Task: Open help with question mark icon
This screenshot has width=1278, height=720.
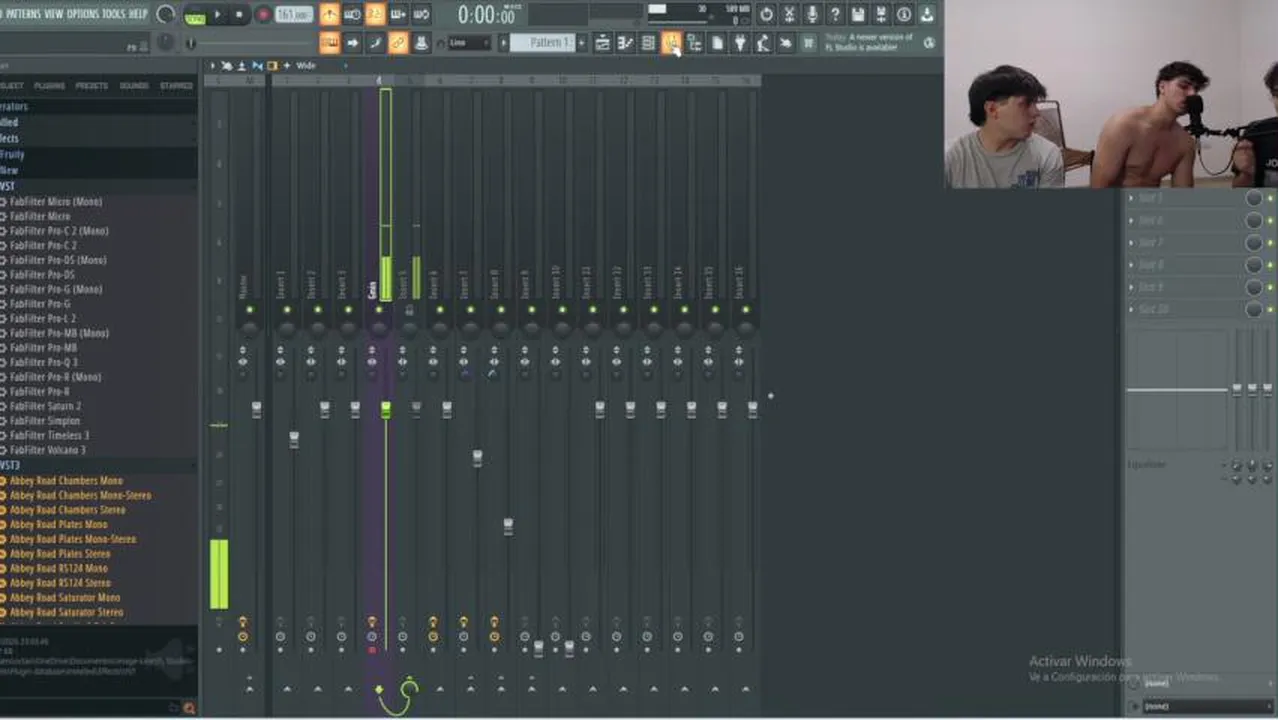Action: 835,14
